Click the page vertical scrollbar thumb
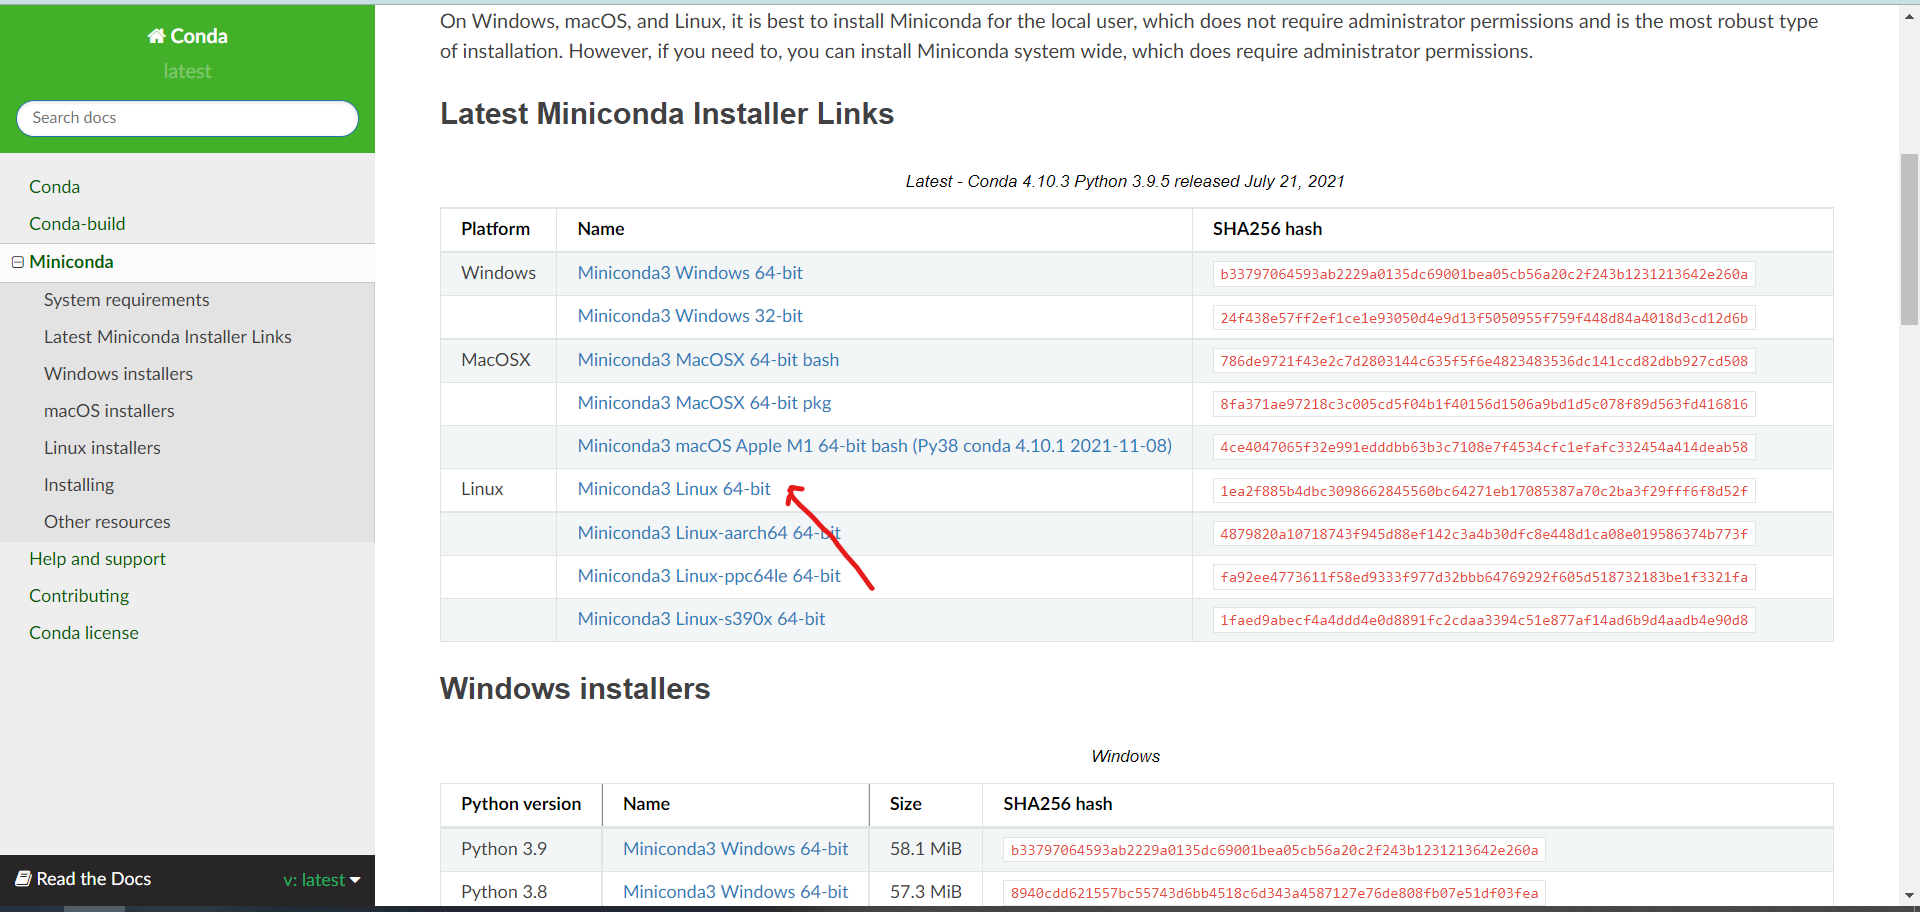The height and width of the screenshot is (912, 1920). tap(1909, 239)
